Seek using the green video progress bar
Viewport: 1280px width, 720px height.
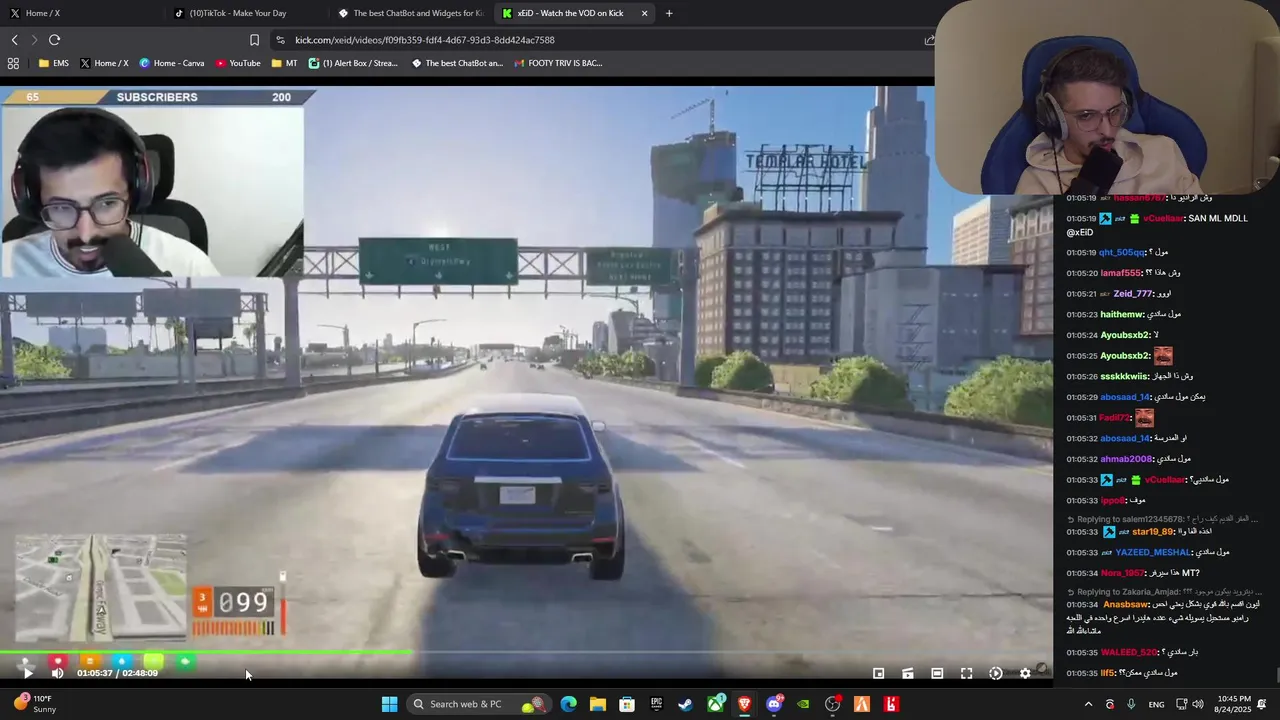(x=526, y=653)
